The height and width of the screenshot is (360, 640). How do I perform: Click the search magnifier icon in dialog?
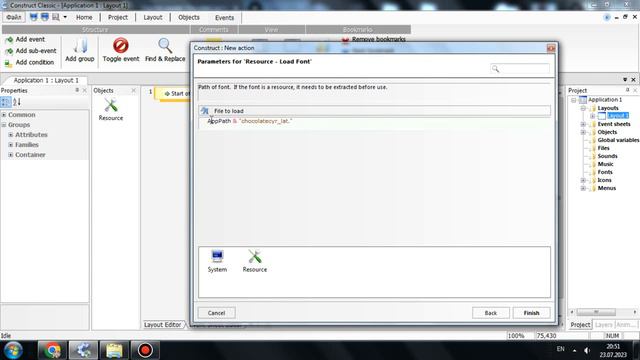pyautogui.click(x=495, y=69)
